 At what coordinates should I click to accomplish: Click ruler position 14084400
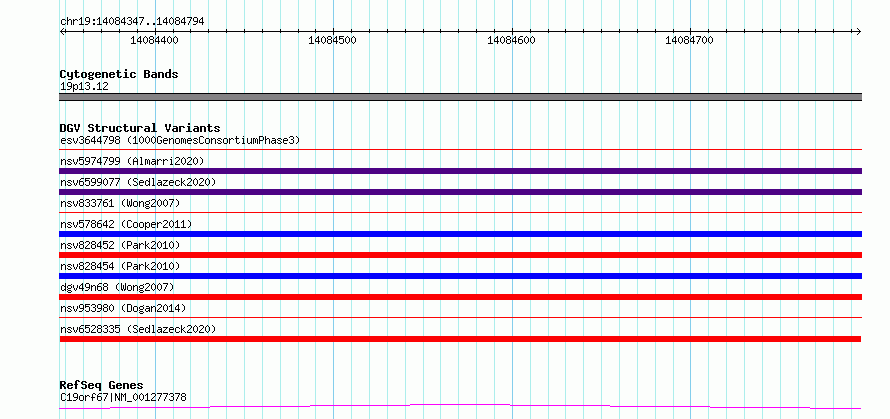pyautogui.click(x=154, y=40)
